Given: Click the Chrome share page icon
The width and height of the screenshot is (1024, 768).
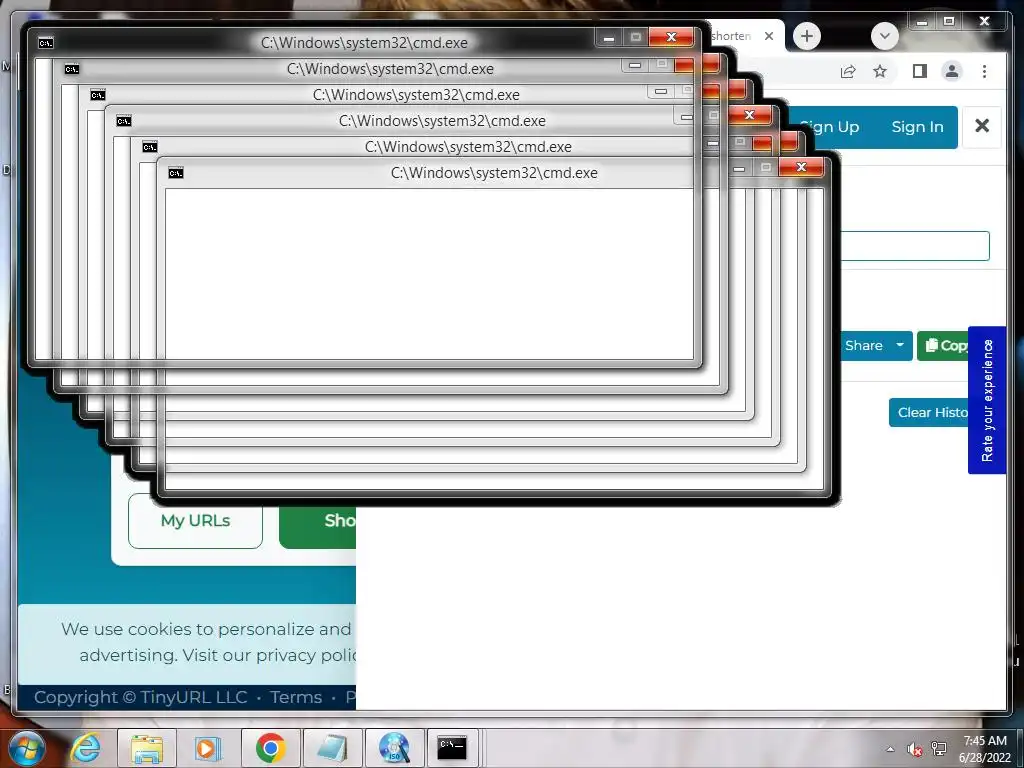Looking at the screenshot, I should (x=848, y=71).
